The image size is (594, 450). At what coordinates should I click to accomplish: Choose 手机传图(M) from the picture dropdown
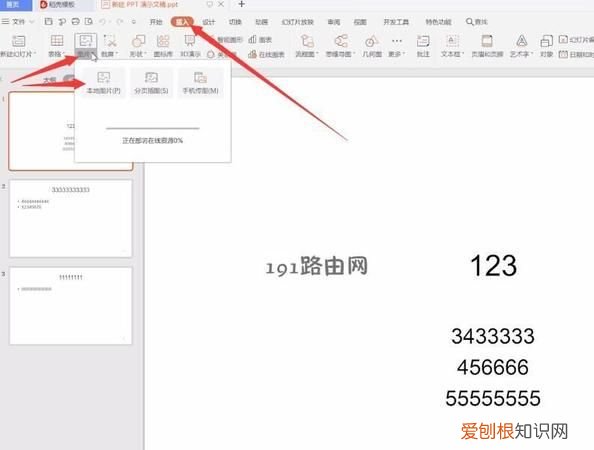pyautogui.click(x=200, y=83)
